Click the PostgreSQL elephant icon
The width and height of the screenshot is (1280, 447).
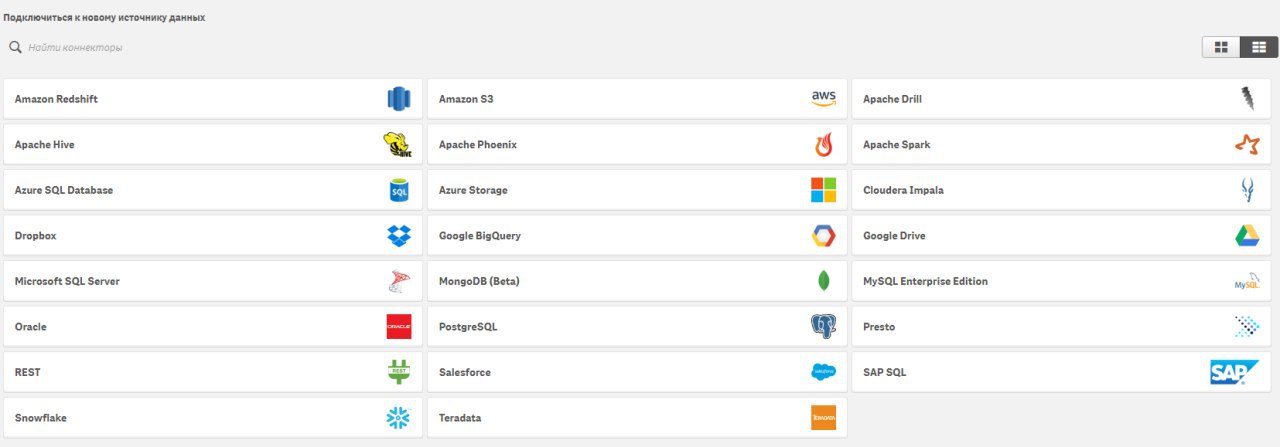point(823,327)
